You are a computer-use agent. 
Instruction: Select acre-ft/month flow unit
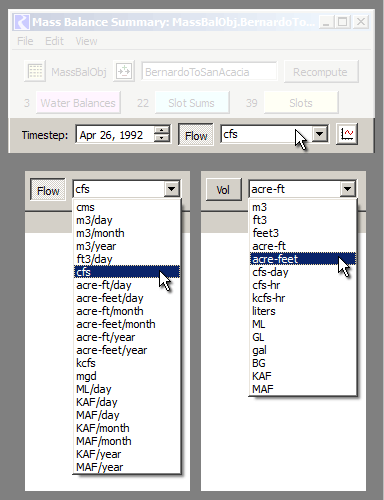(127, 311)
